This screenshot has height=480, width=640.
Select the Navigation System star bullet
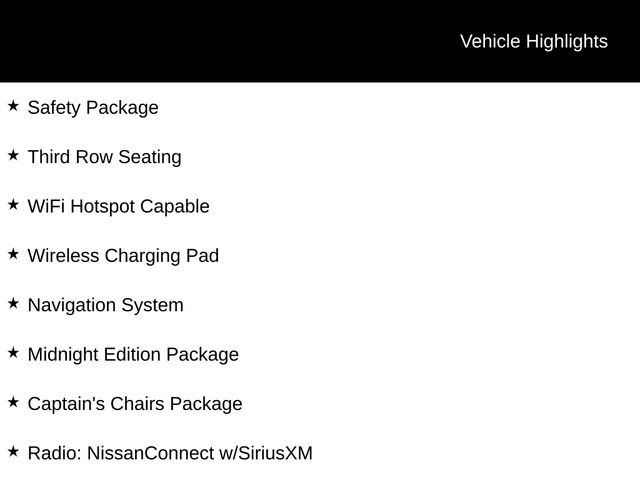coord(12,303)
